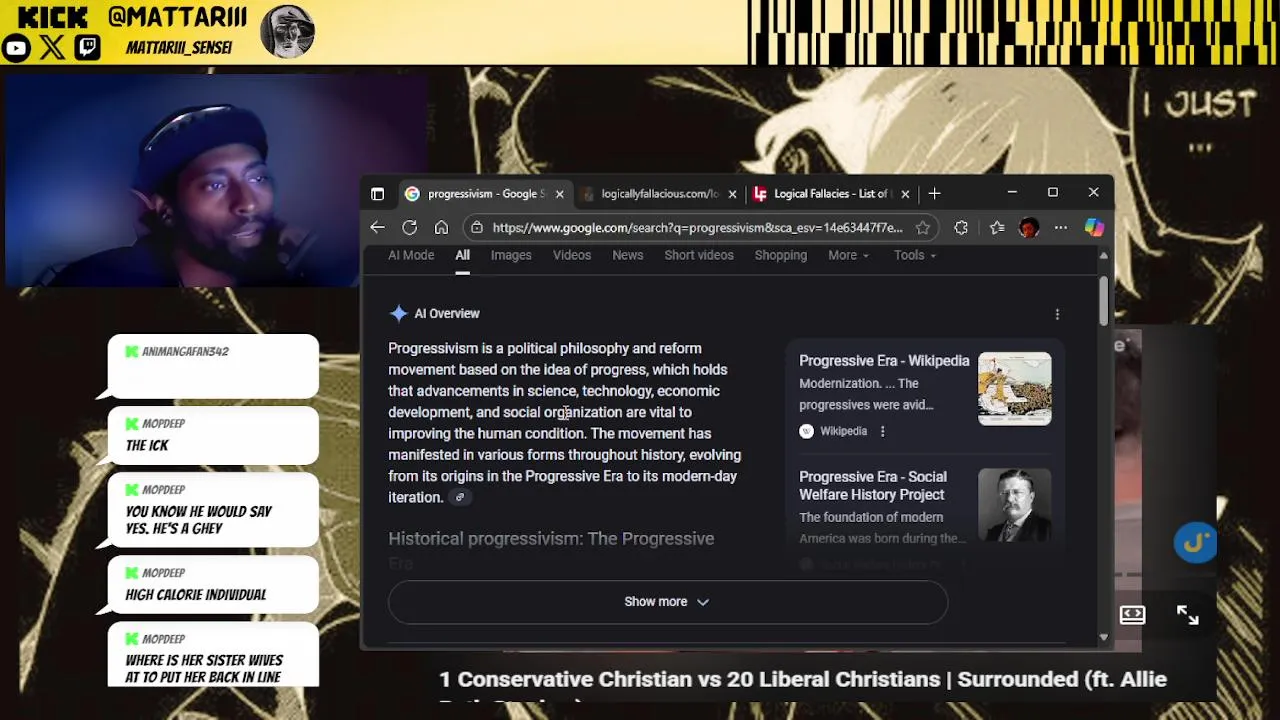Viewport: 1280px width, 720px height.
Task: Click the AI Overview sparkle icon
Action: pos(398,314)
